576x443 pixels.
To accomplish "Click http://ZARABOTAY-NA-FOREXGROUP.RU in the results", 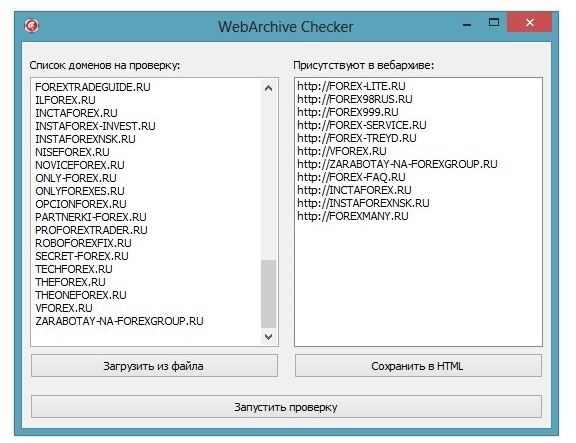I will [x=397, y=164].
